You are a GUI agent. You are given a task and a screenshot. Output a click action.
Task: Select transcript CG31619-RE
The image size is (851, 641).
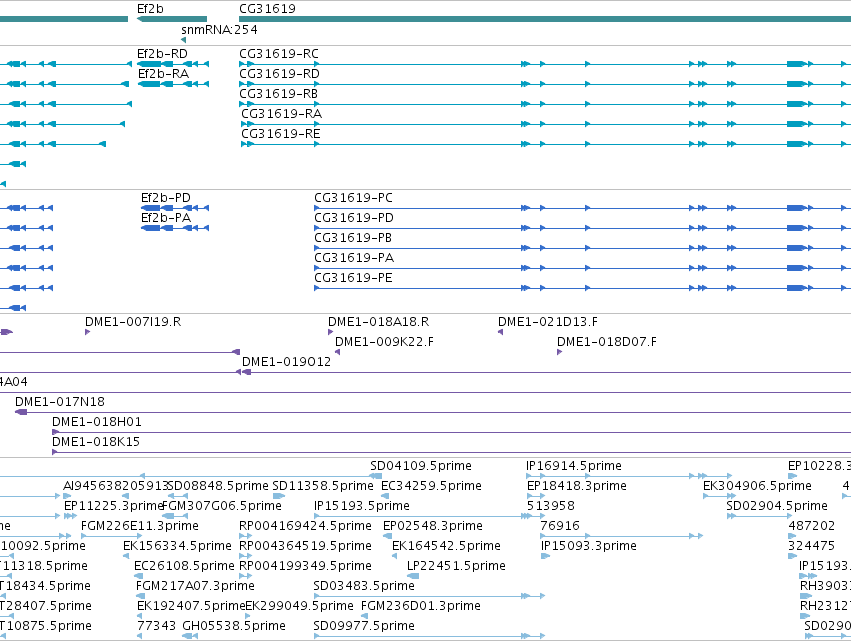(281, 134)
